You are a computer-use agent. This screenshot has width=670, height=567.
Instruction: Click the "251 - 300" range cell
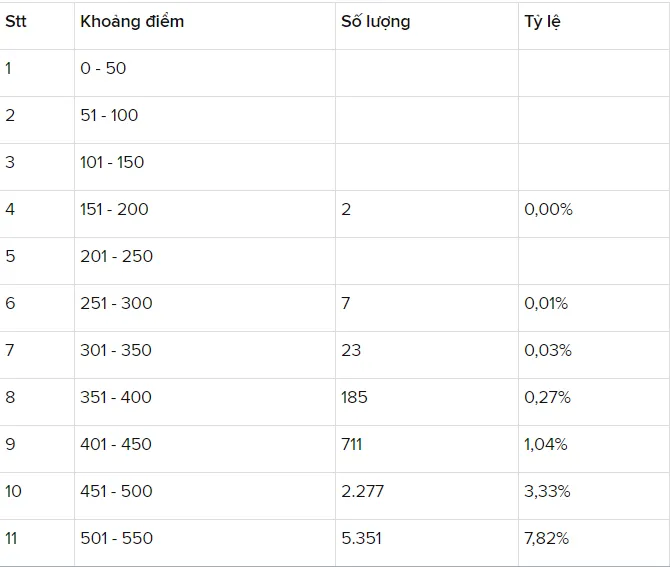116,303
